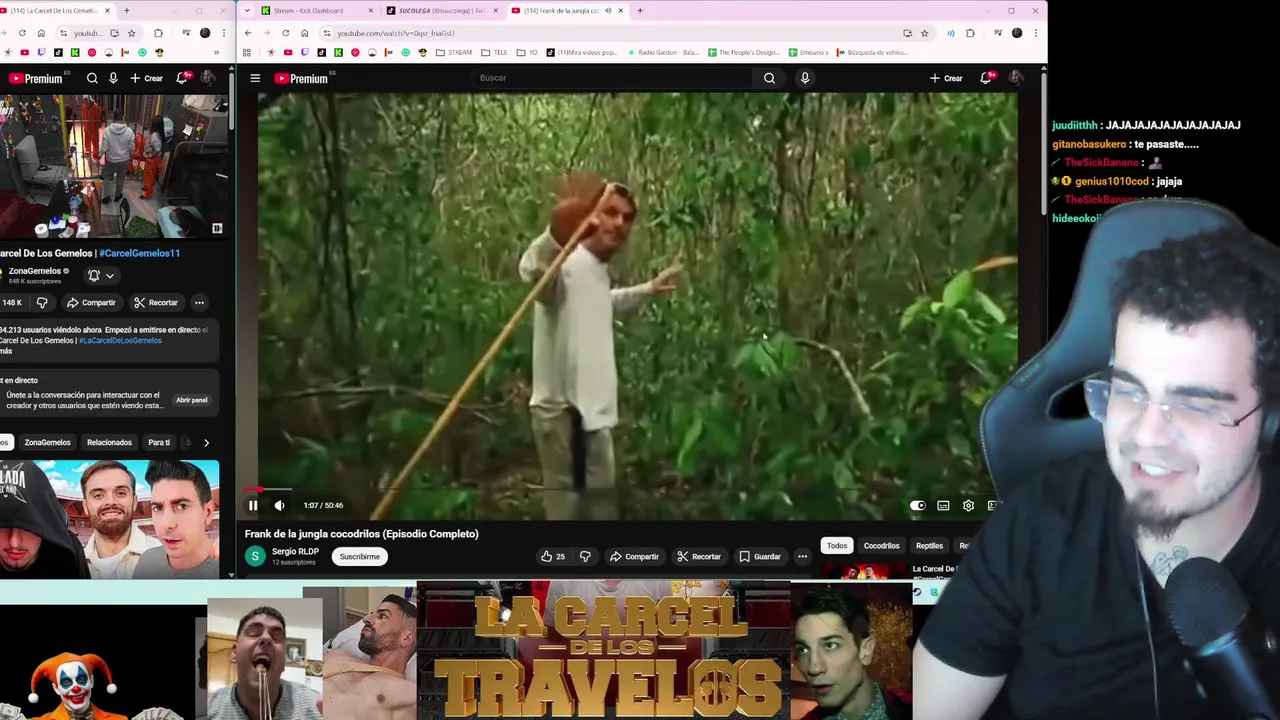Subscribe to Sergio RLDP with Suscribirme
Image resolution: width=1280 pixels, height=720 pixels.
coord(359,556)
